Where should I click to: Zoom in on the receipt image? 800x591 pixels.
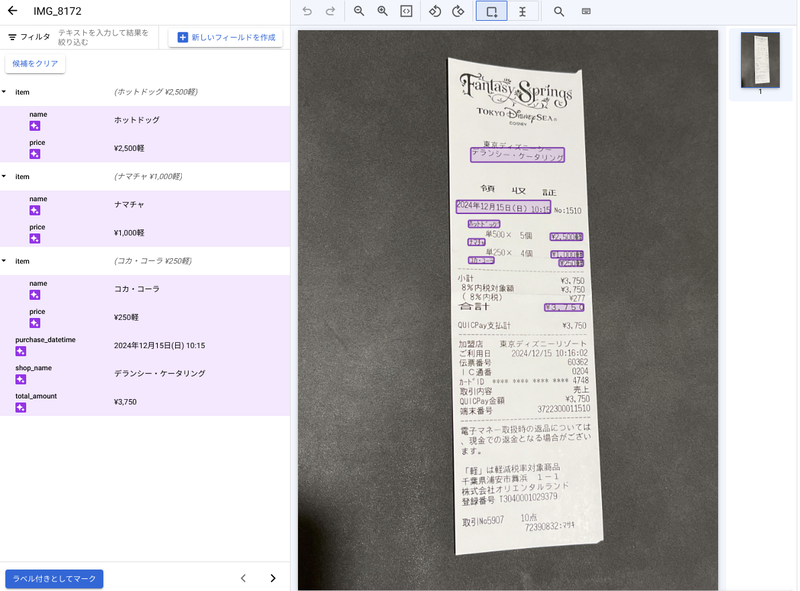coord(383,11)
